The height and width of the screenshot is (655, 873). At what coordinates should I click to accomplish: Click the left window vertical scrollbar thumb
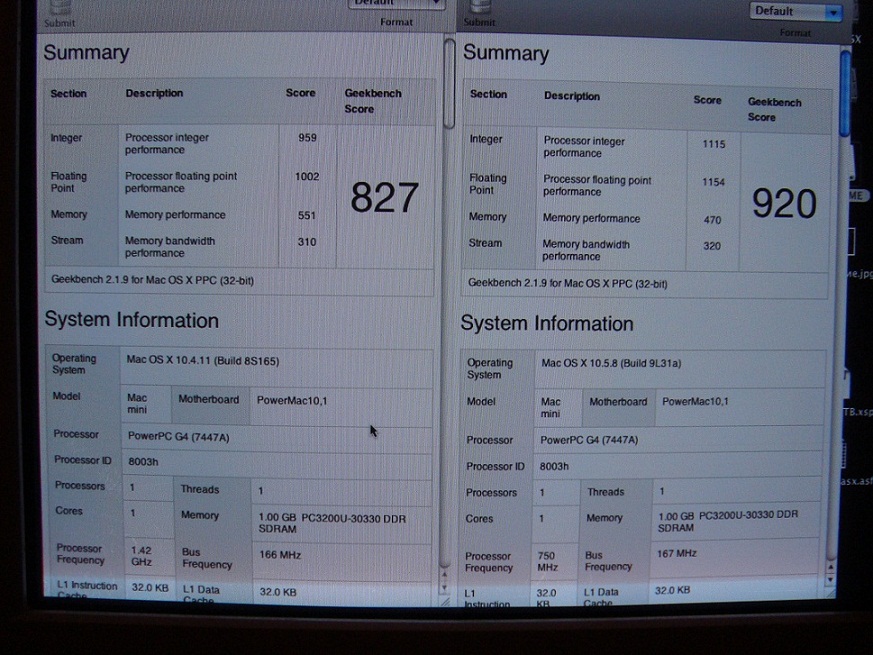[x=449, y=84]
